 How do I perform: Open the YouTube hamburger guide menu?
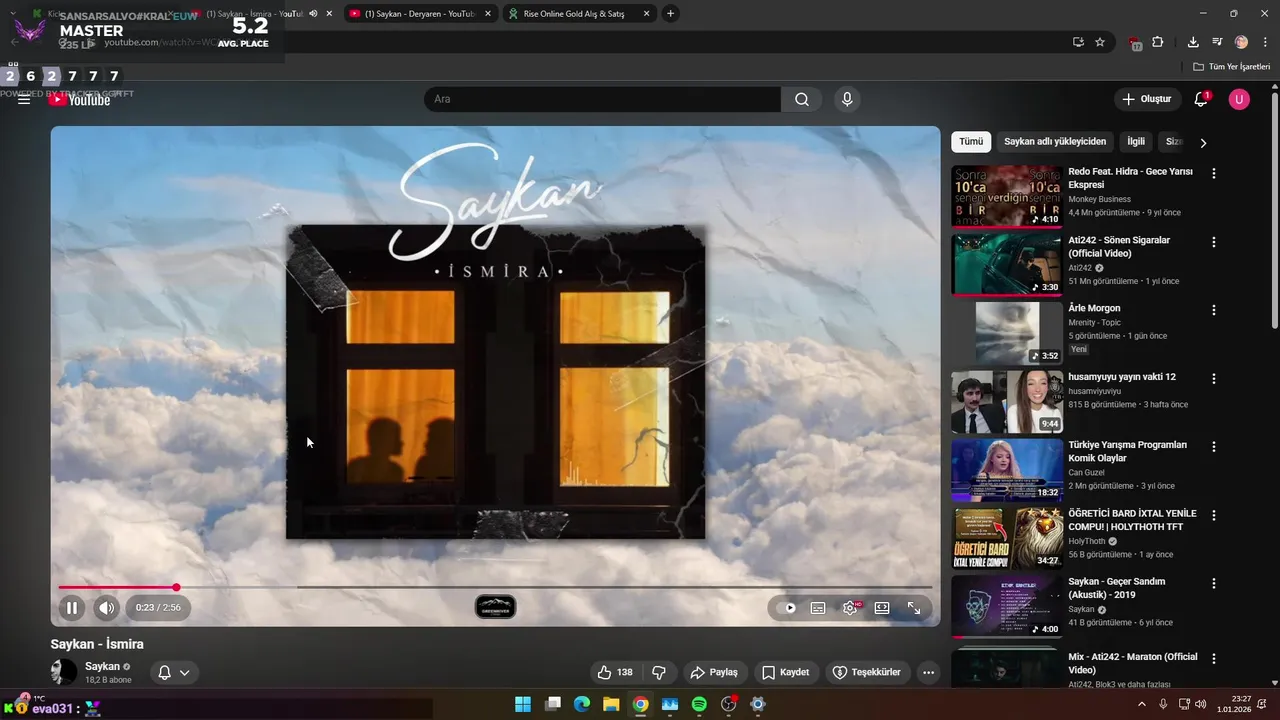pos(24,99)
